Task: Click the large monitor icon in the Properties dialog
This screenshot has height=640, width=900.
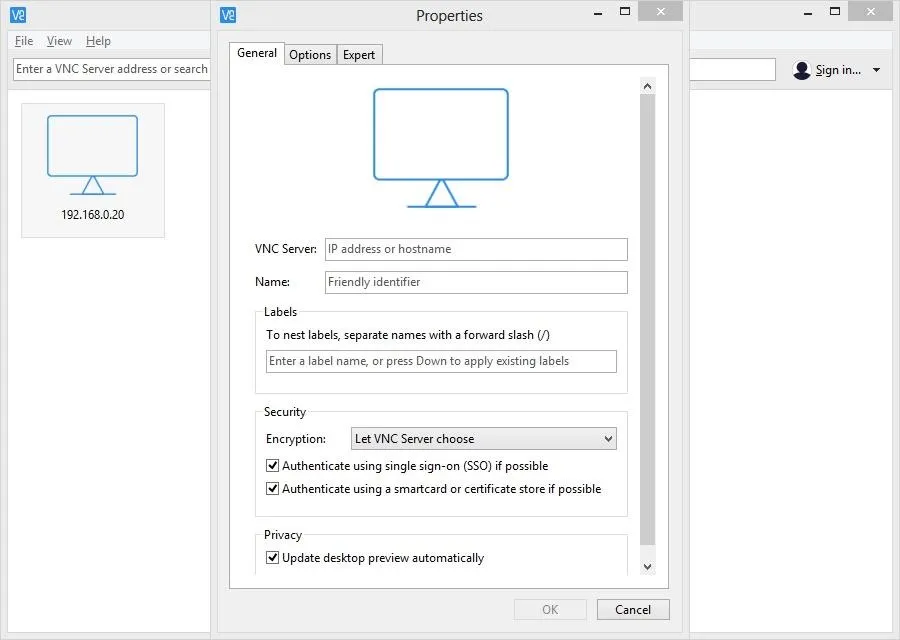Action: click(441, 148)
